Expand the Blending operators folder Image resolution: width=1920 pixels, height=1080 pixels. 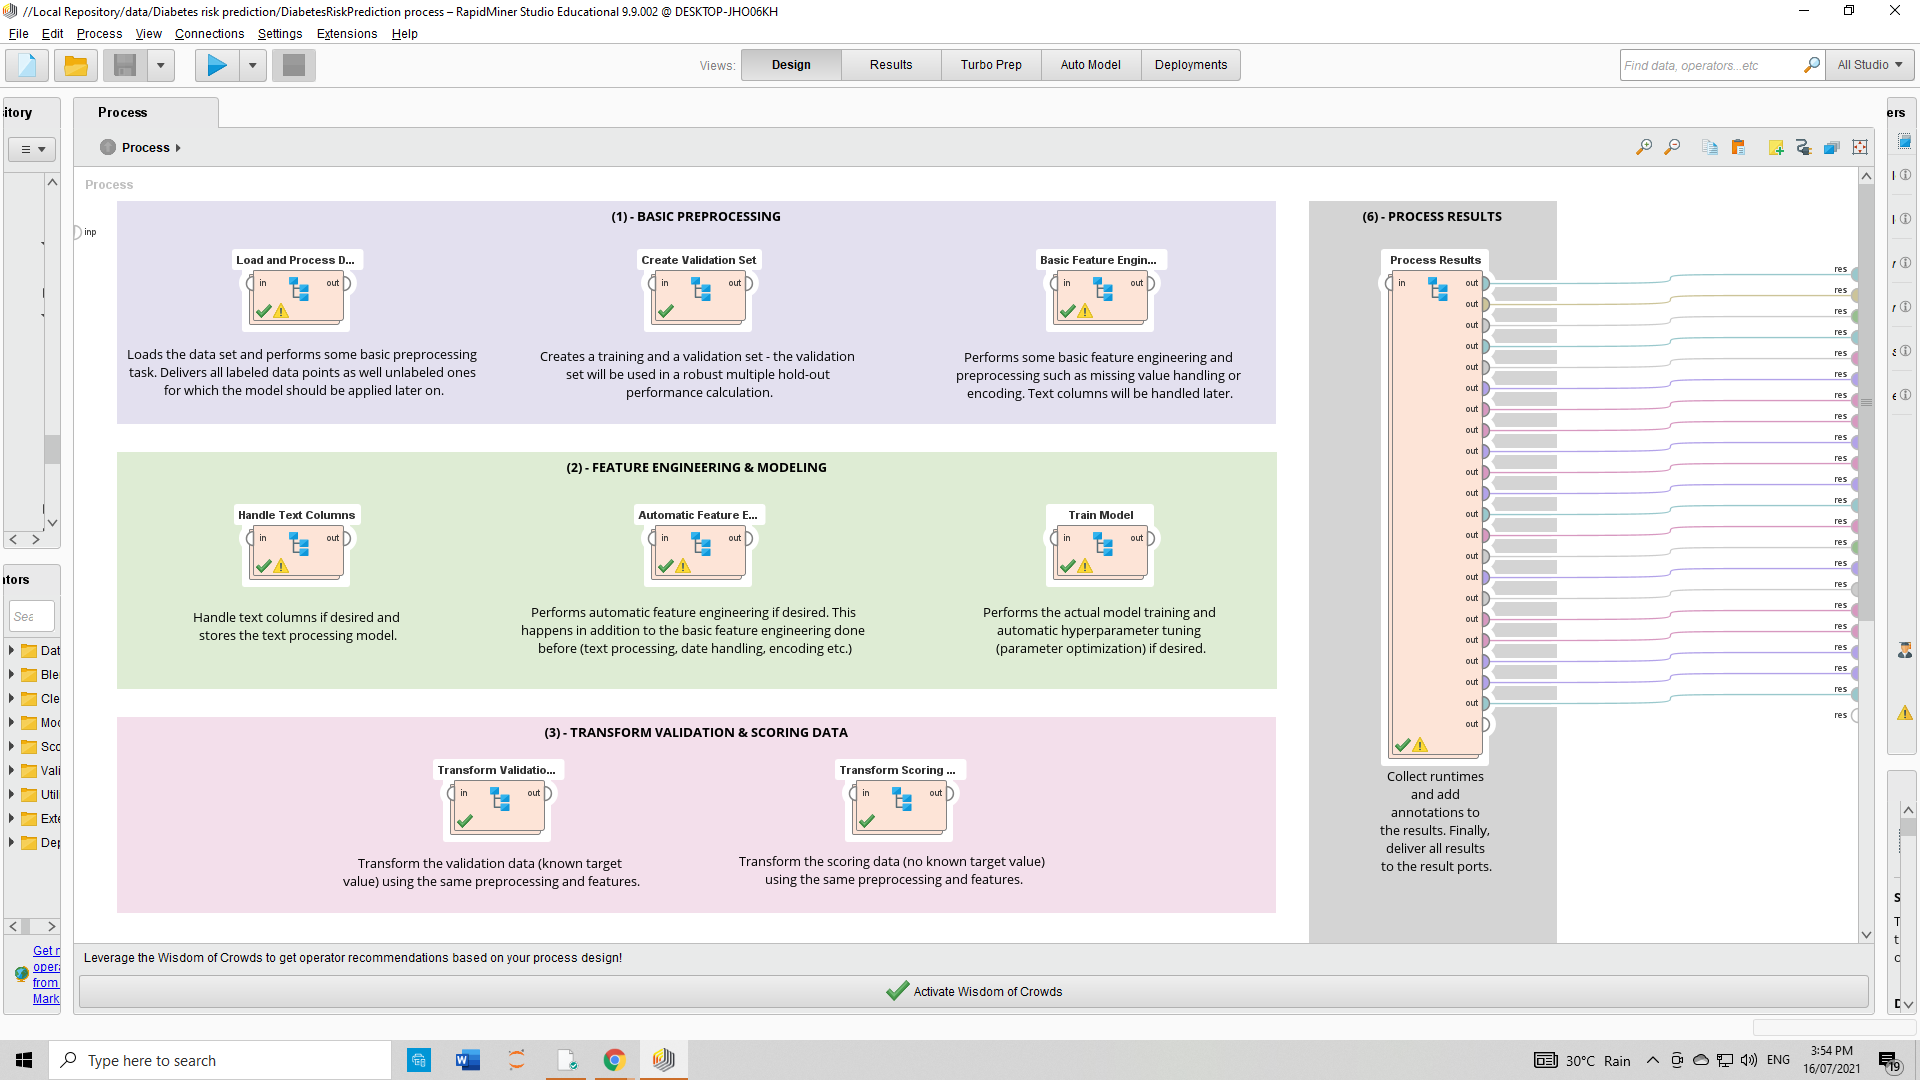click(11, 674)
